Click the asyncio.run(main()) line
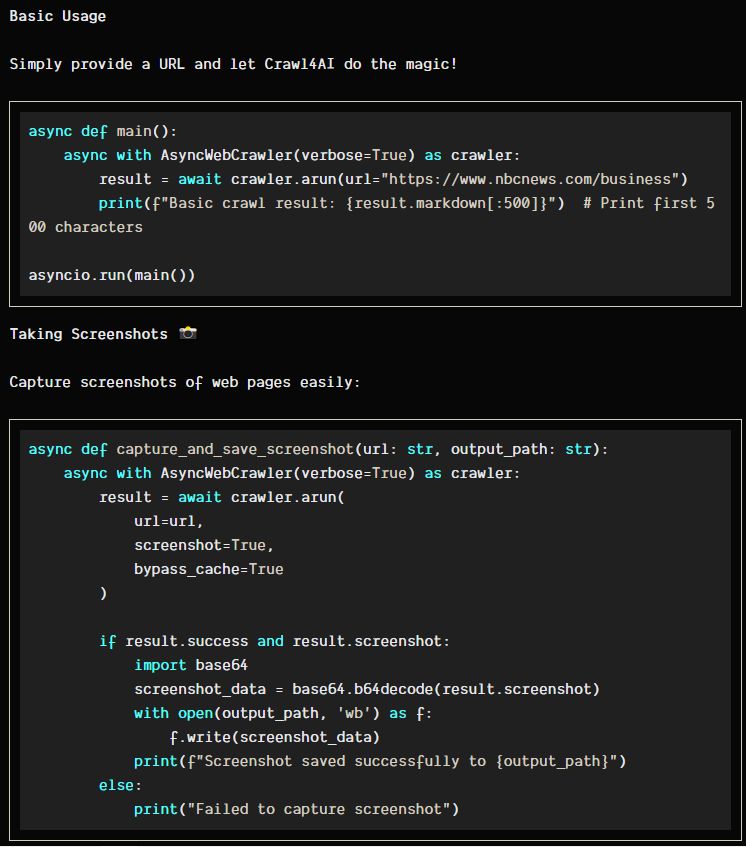This screenshot has height=847, width=746. click(112, 275)
